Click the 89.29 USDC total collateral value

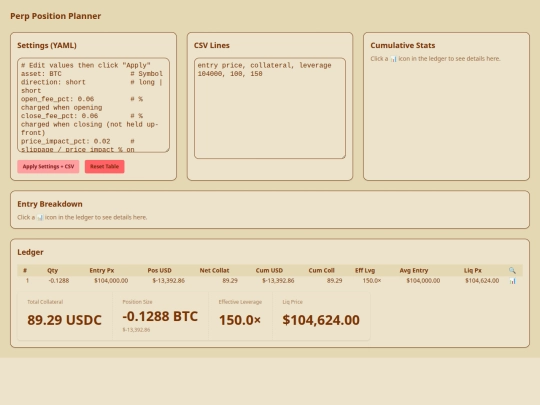(64, 320)
